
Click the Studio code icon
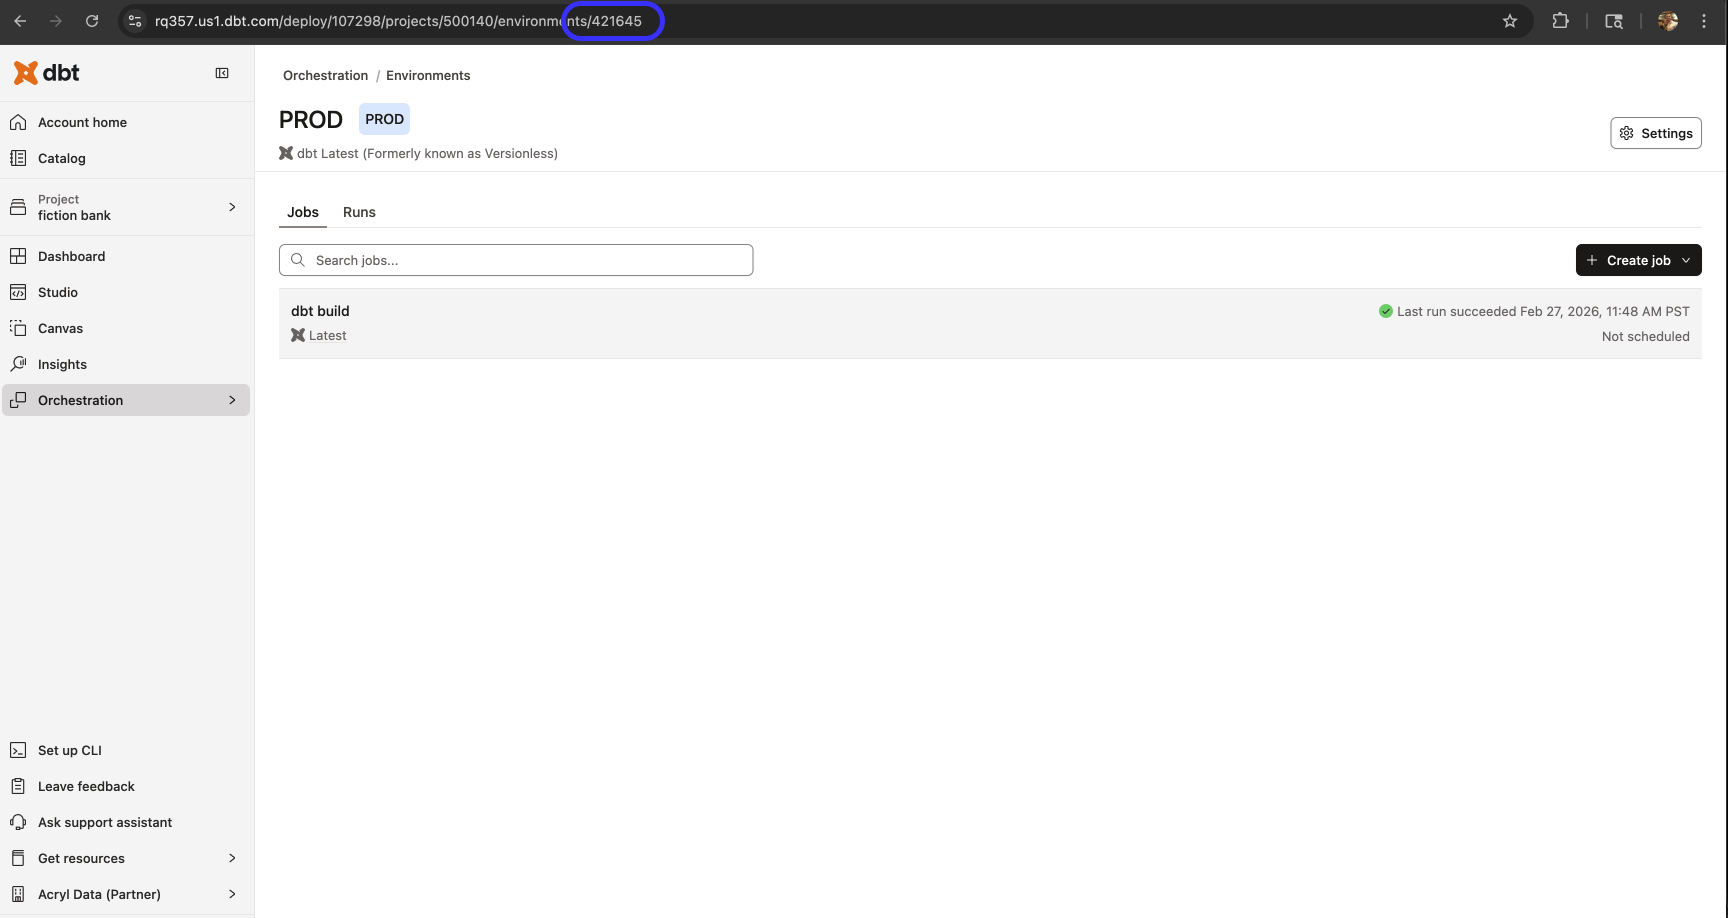pos(18,292)
